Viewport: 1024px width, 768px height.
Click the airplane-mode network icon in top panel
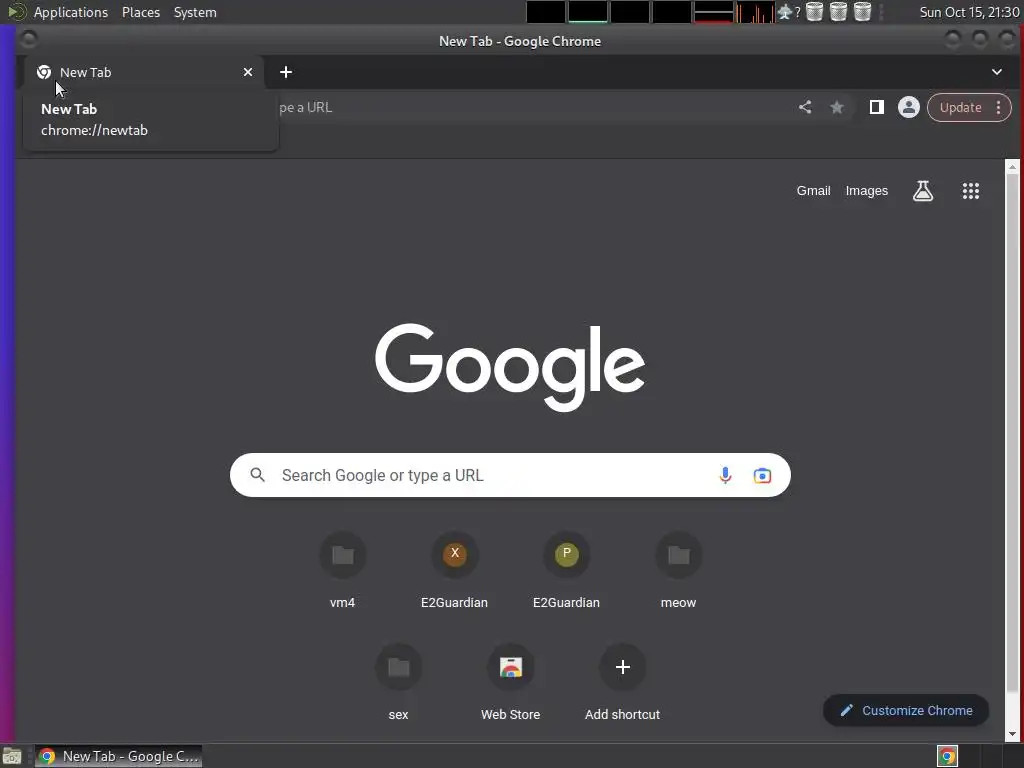tap(785, 12)
